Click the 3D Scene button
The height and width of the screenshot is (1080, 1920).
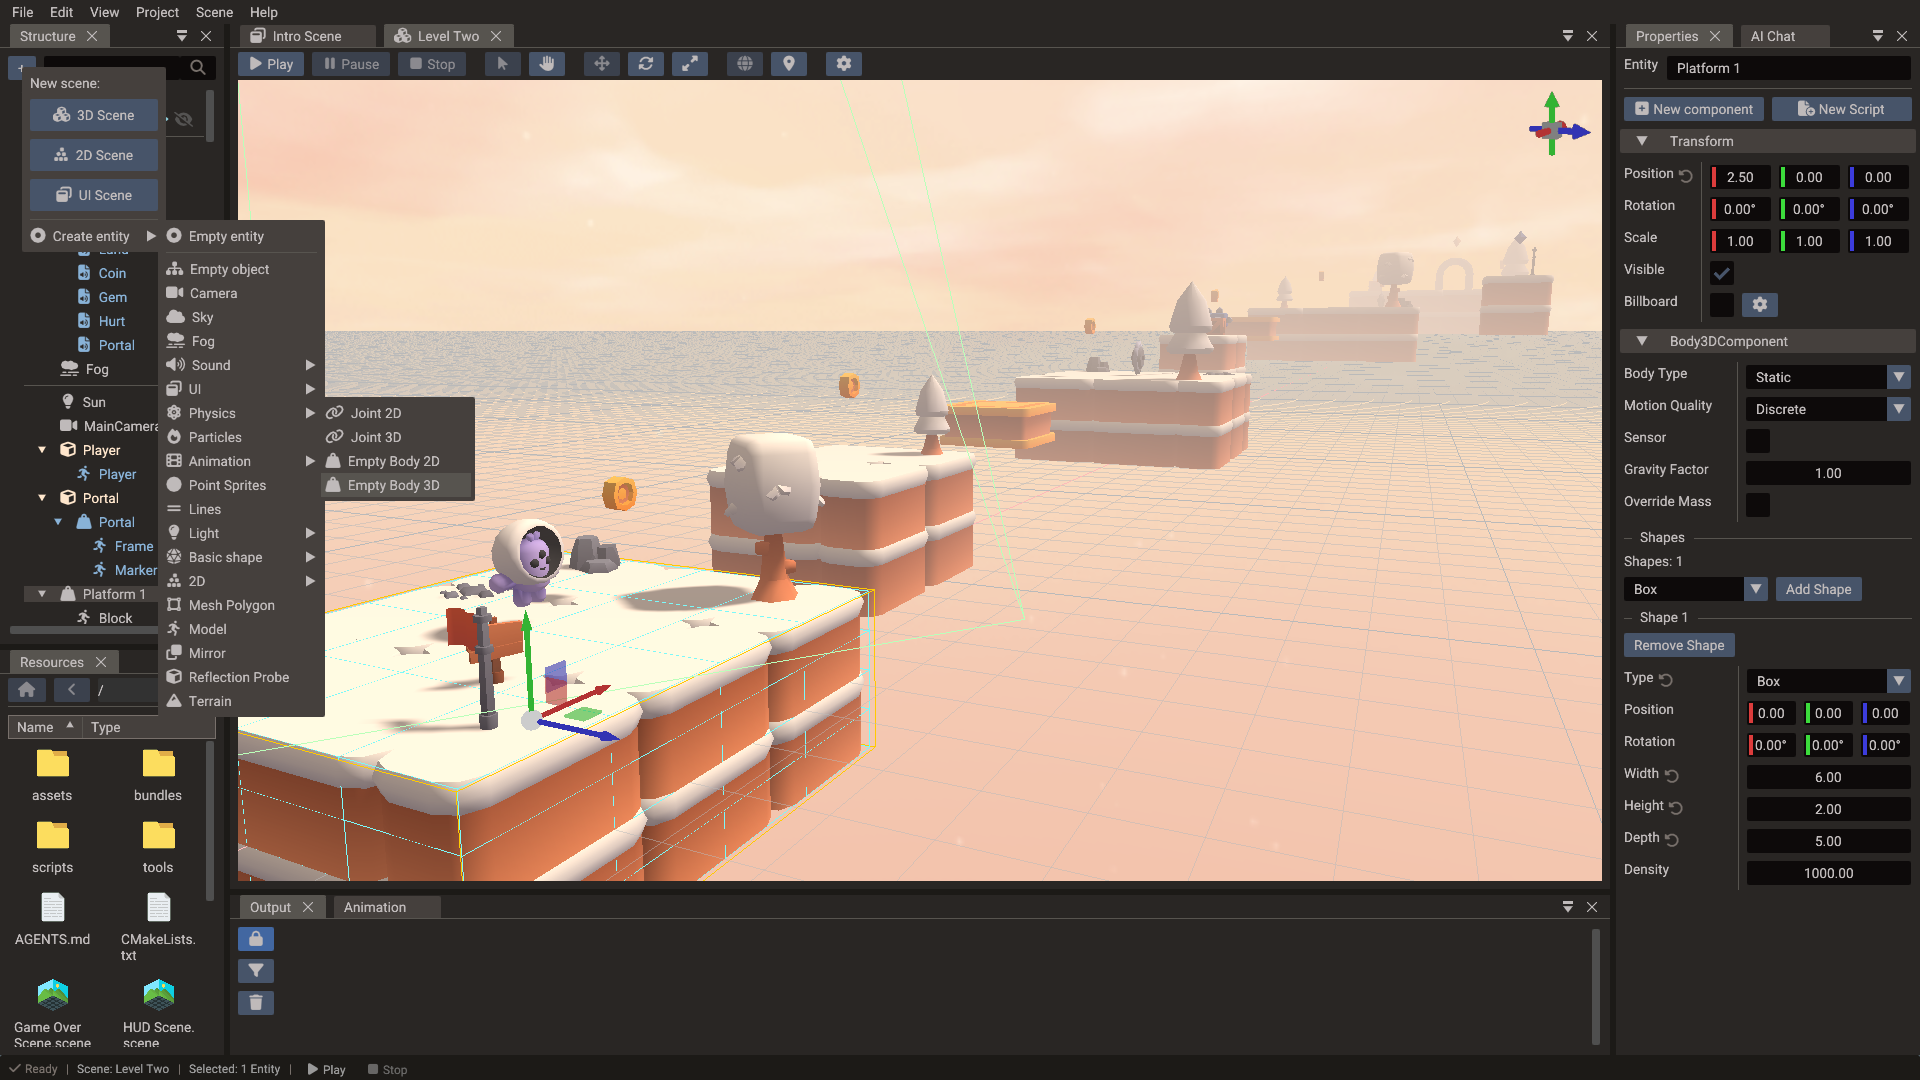click(x=94, y=115)
